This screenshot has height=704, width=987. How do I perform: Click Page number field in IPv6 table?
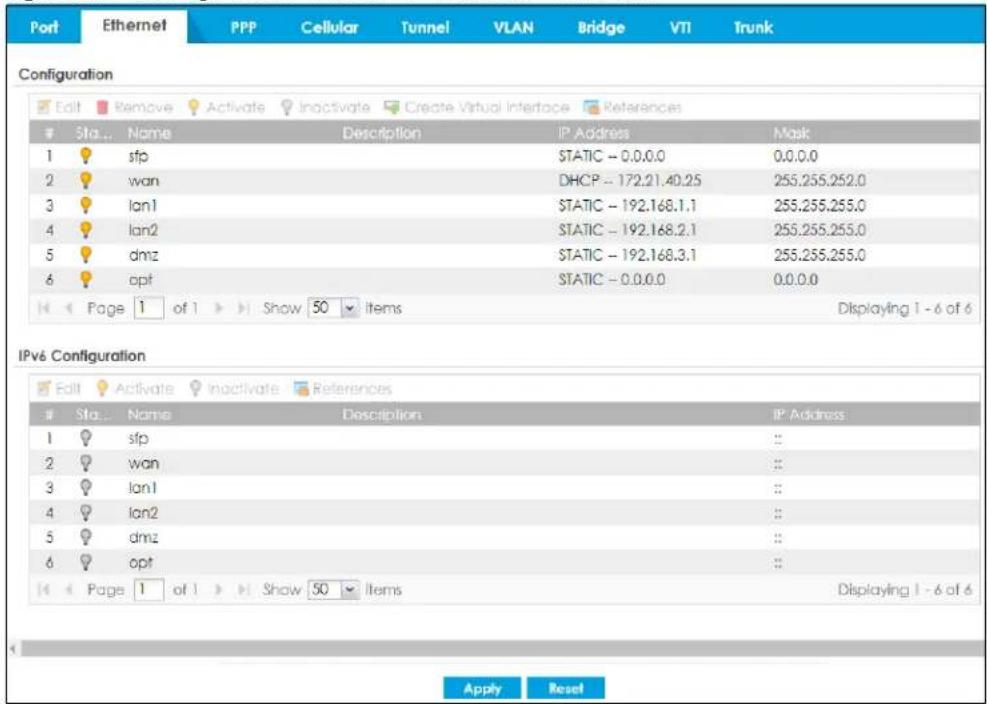click(149, 590)
